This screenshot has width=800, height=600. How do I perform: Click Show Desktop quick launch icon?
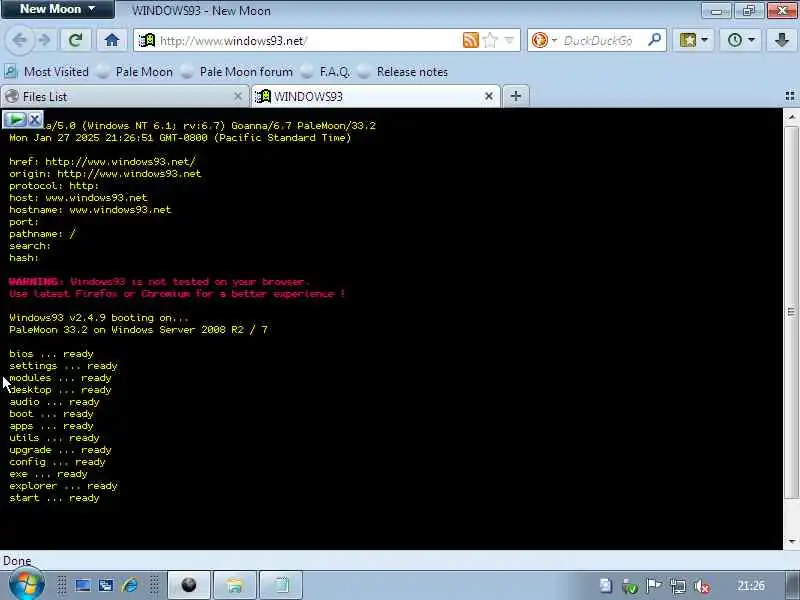83,585
